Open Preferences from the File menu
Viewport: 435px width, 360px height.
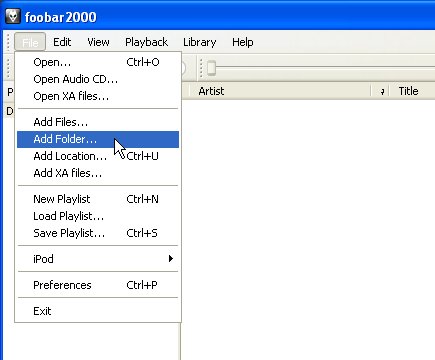(x=98, y=285)
